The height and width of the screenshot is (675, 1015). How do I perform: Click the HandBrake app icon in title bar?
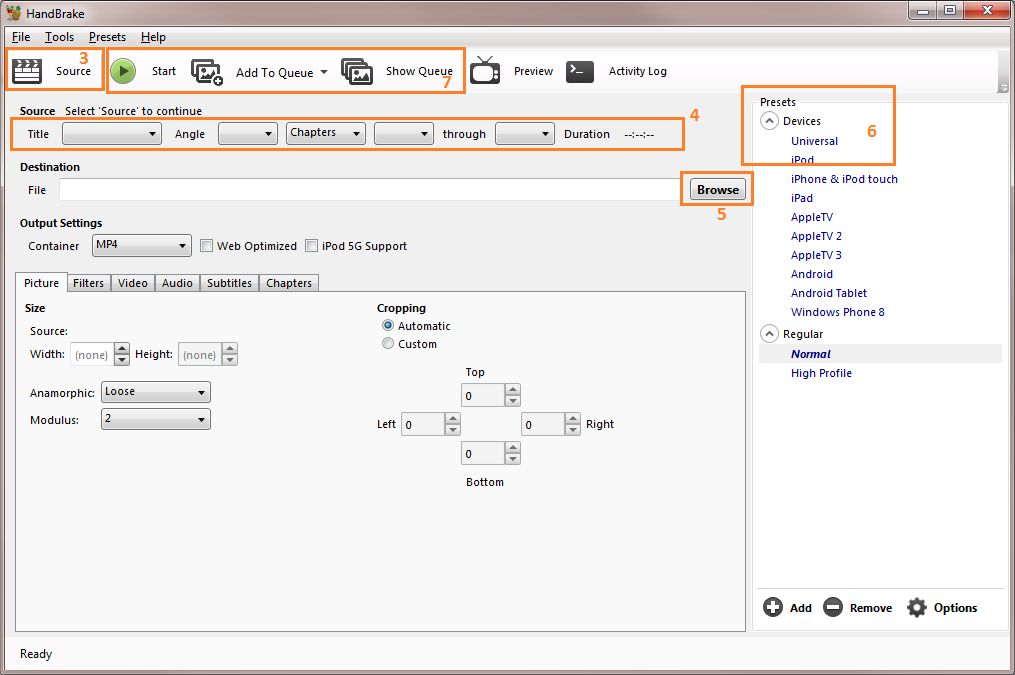click(x=13, y=13)
